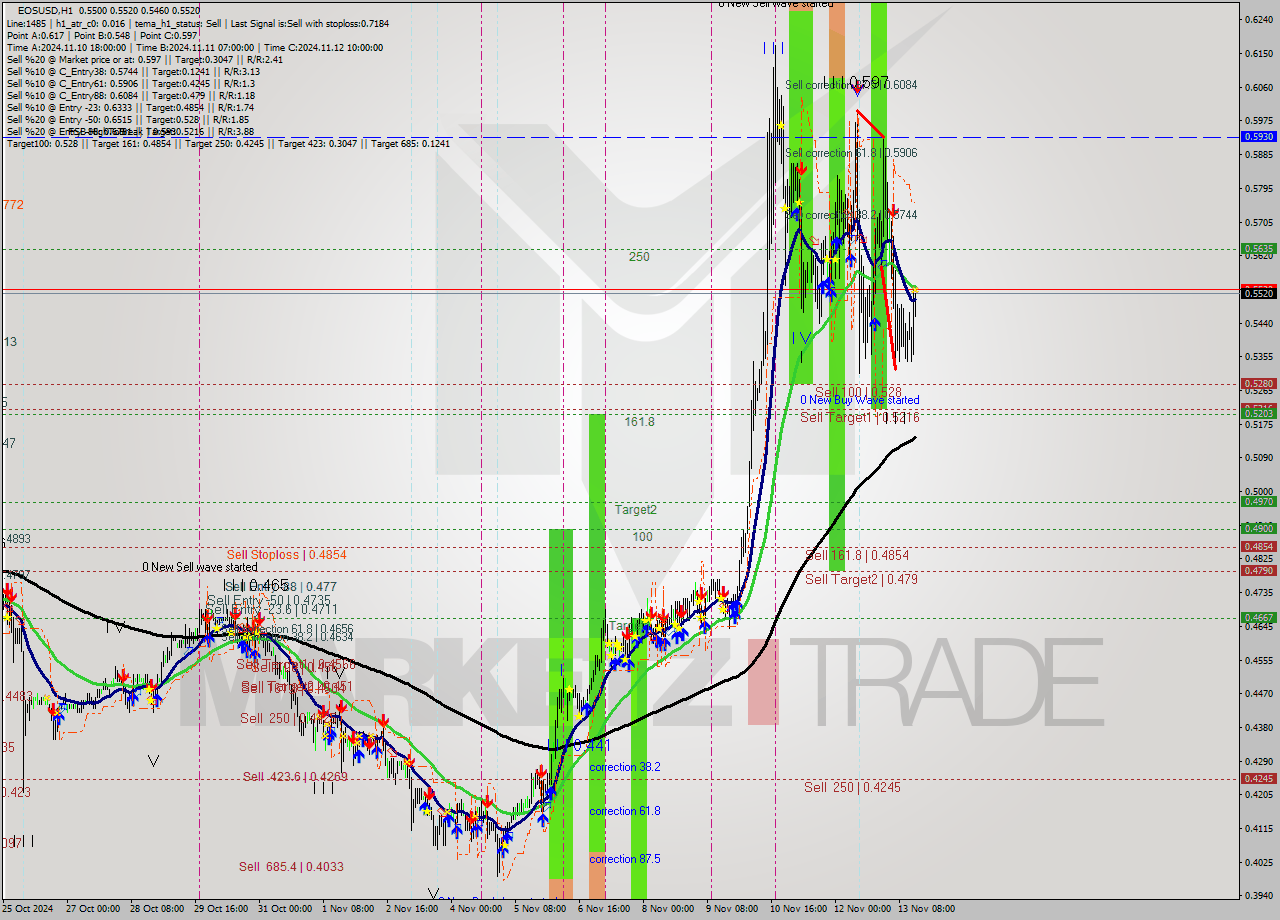Click the blue 0.5930 price tag
1280x920 pixels.
point(1258,136)
